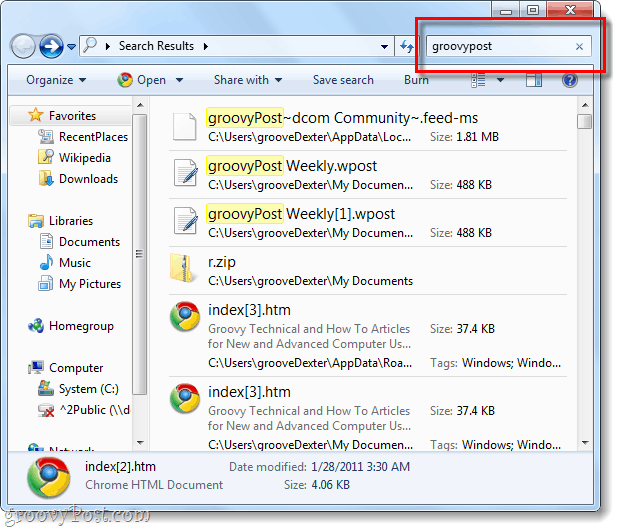Viewport: 621px width, 532px height.
Task: Open the address bar history dropdown
Action: point(384,47)
